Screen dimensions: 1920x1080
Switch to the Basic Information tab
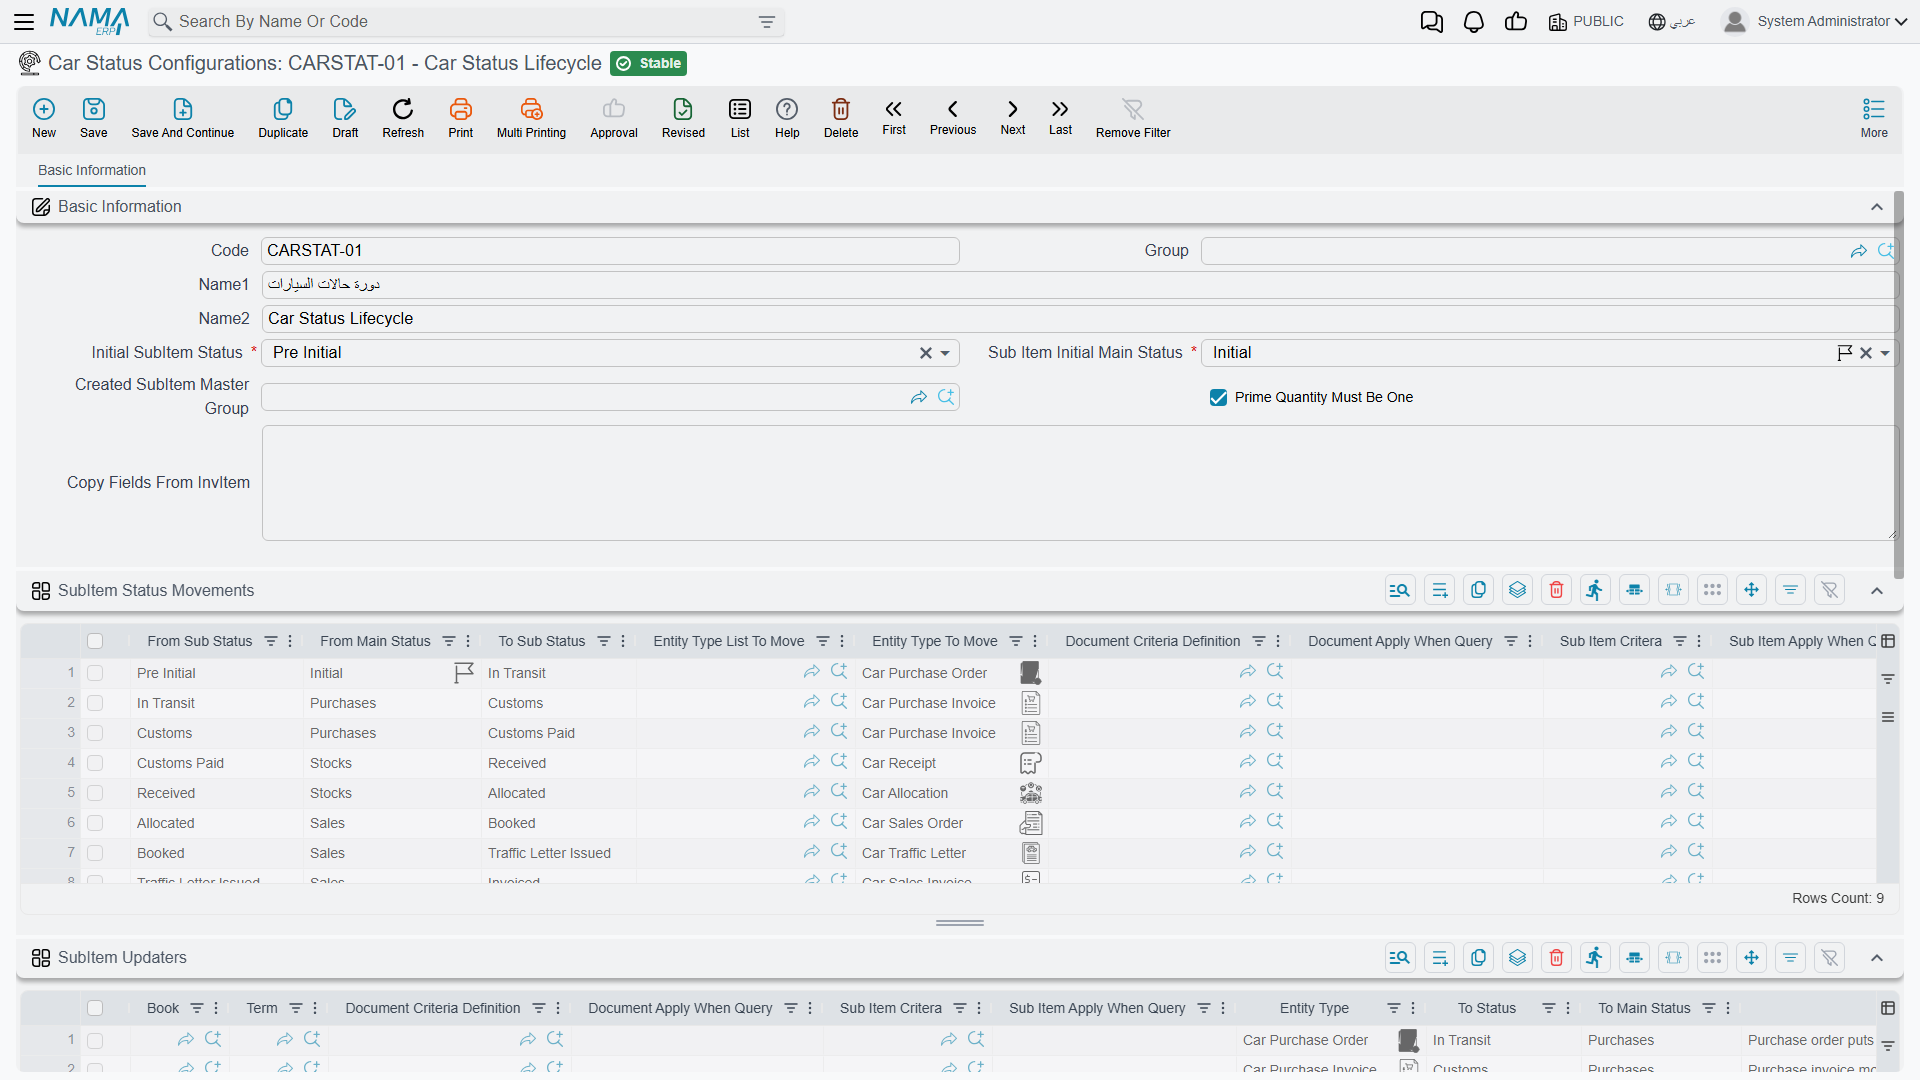pyautogui.click(x=92, y=170)
